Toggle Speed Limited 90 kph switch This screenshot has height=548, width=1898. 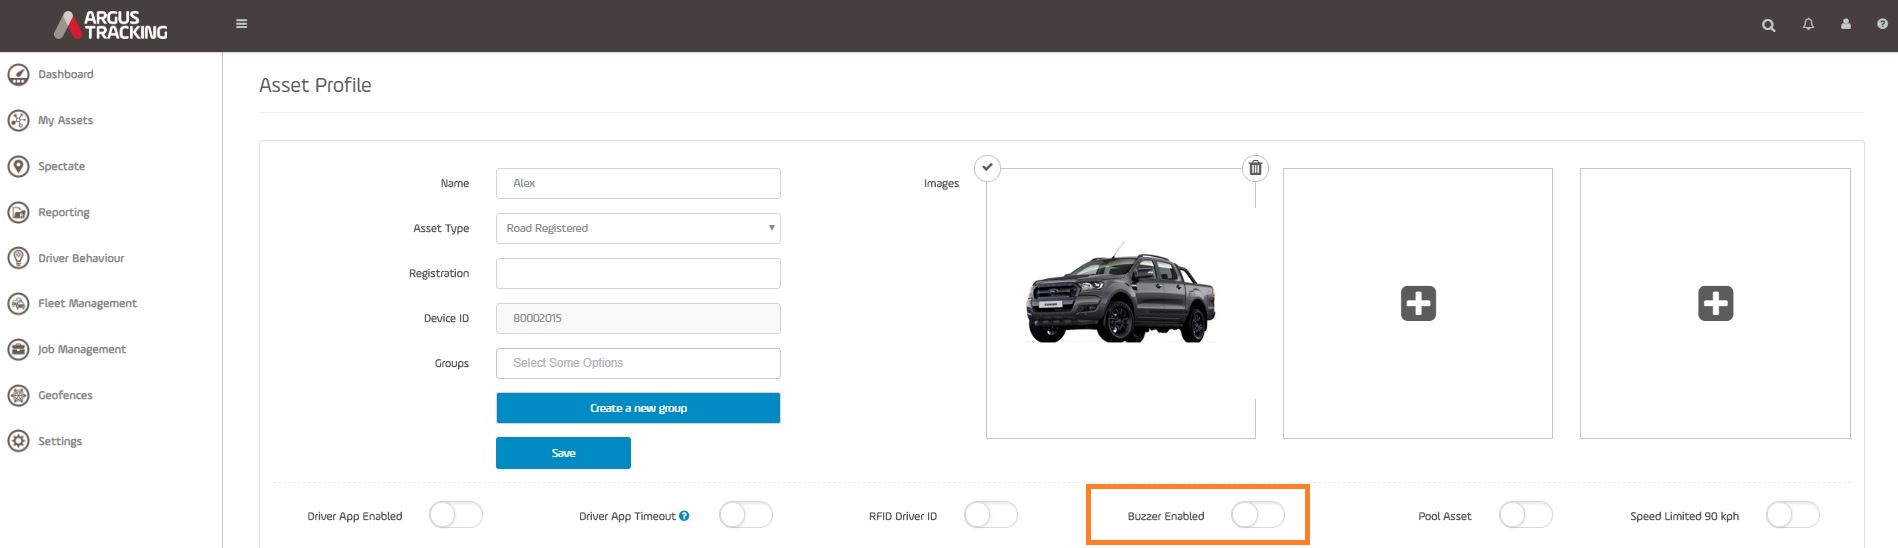point(1793,515)
